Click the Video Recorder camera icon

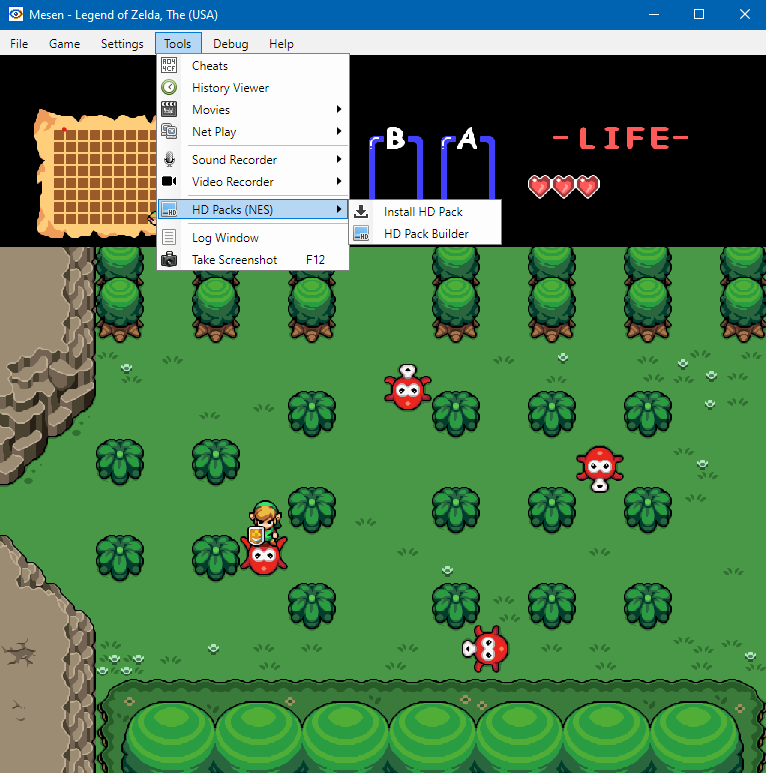[169, 181]
